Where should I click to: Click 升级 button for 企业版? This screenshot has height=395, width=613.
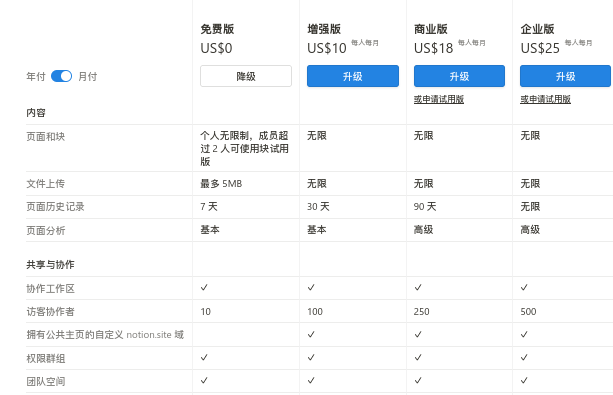click(565, 76)
